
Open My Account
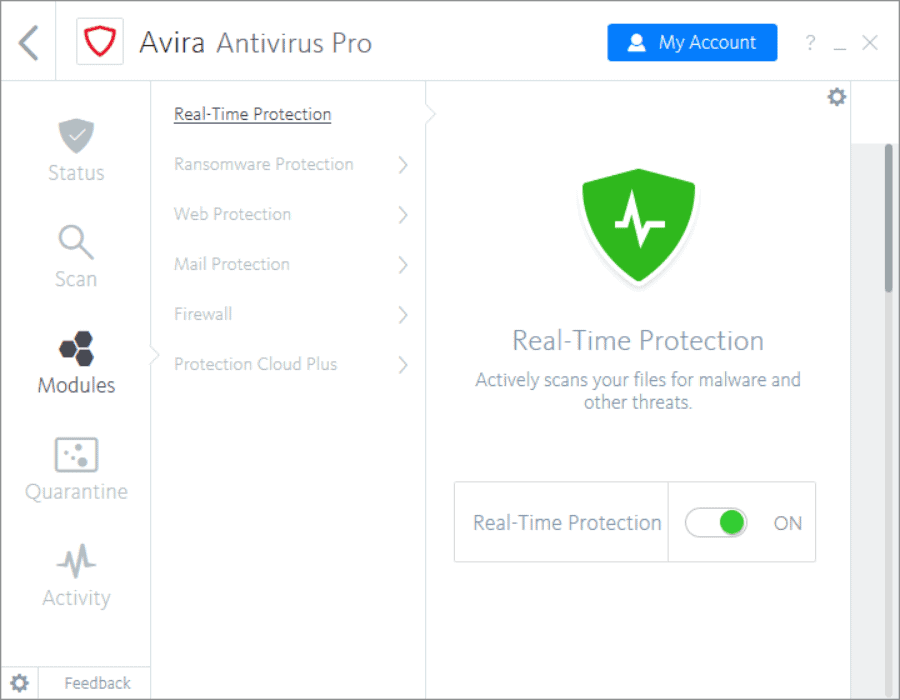pos(692,42)
